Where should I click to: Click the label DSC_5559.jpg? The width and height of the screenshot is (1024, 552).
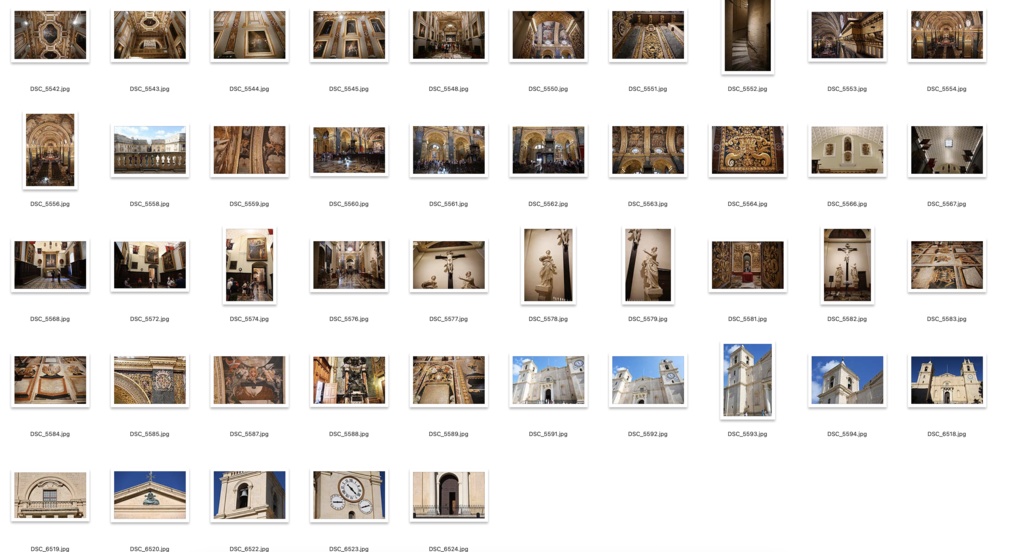tap(249, 204)
